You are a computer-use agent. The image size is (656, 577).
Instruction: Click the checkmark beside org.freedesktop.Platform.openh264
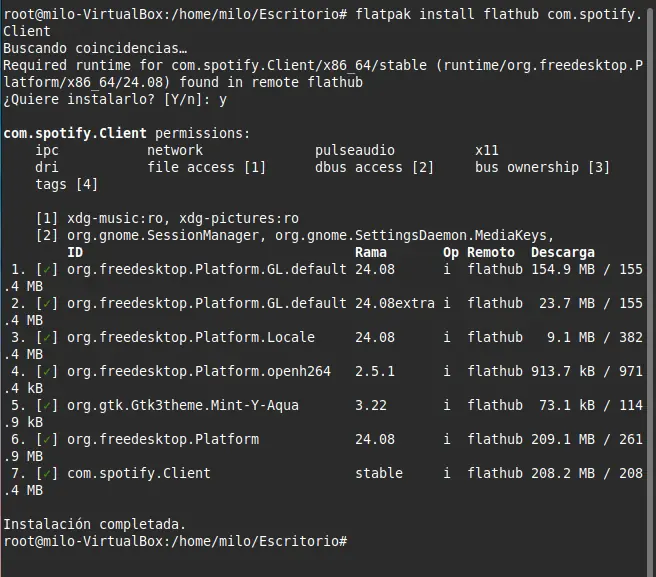pos(47,372)
